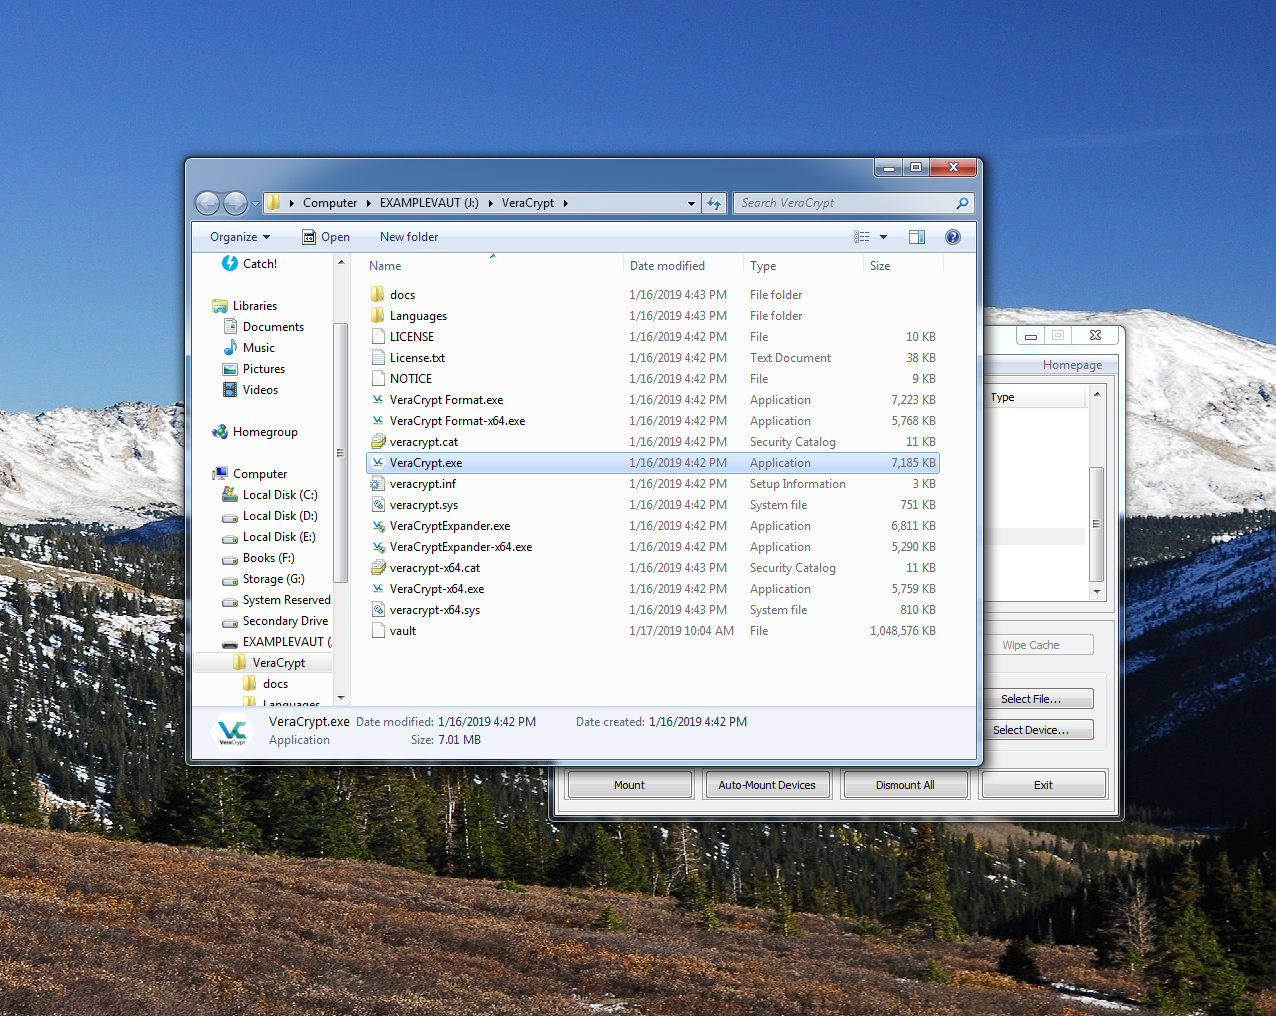Click the change view icon

pyautogui.click(x=862, y=237)
